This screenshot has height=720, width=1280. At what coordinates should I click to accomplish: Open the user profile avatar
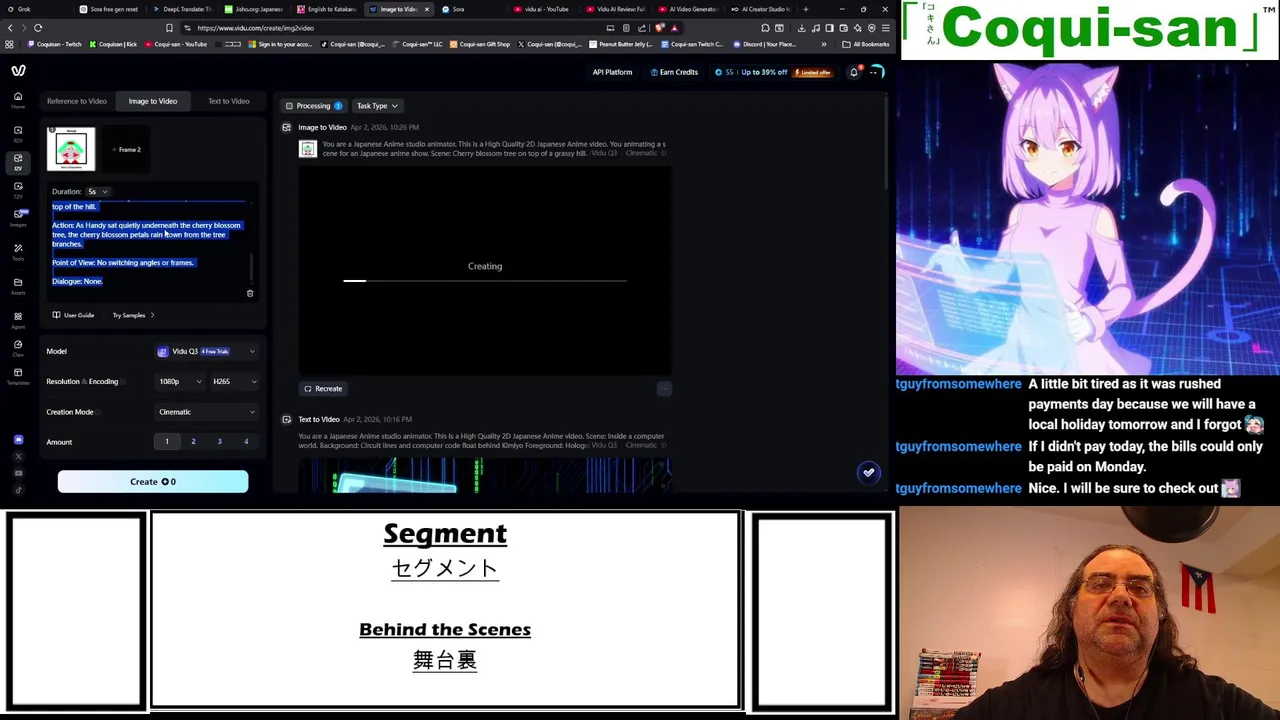(876, 72)
